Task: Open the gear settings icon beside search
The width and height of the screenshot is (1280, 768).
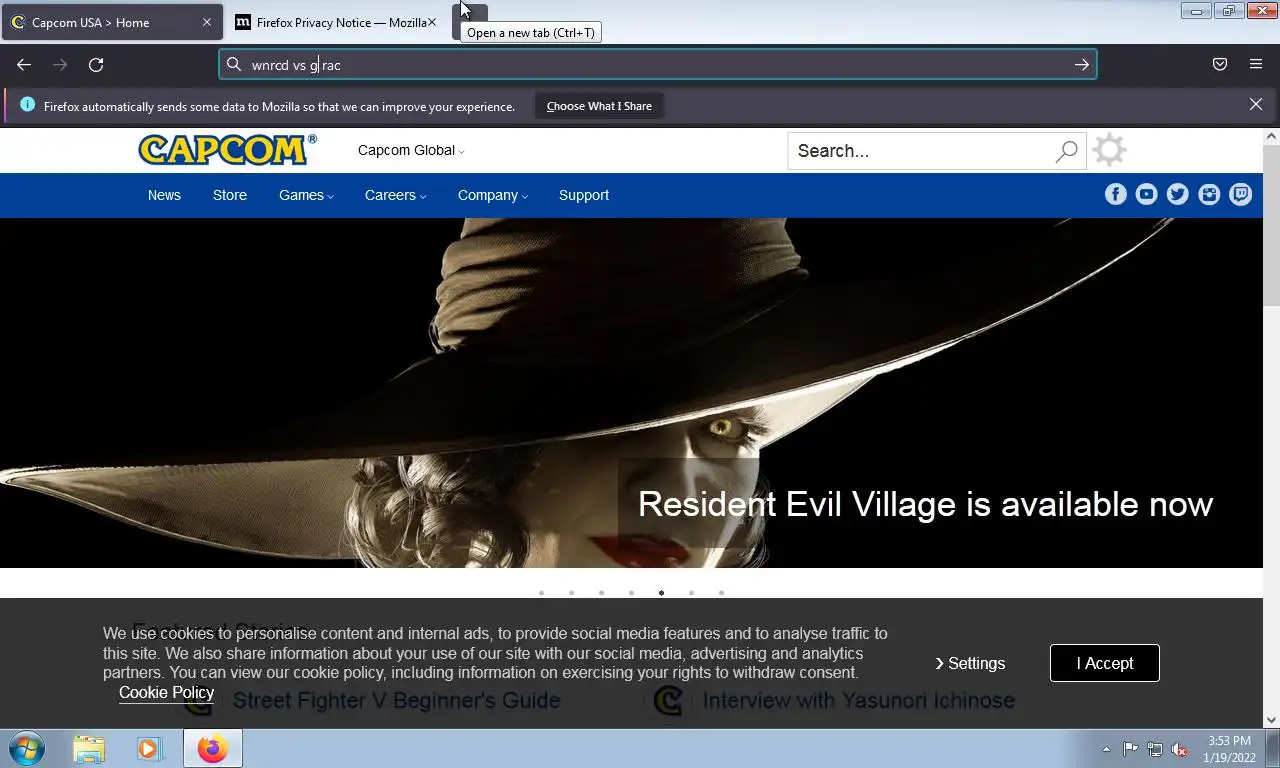Action: 1109,150
